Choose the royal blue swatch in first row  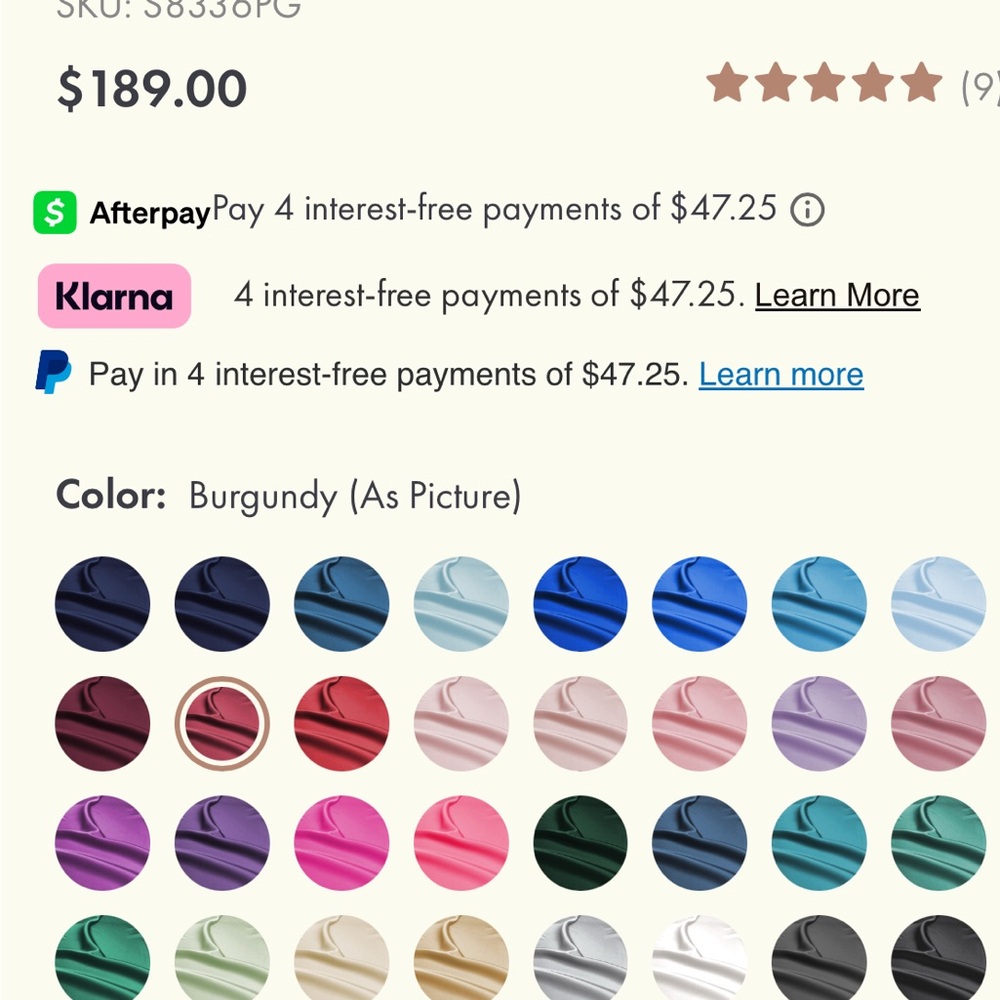[x=580, y=604]
